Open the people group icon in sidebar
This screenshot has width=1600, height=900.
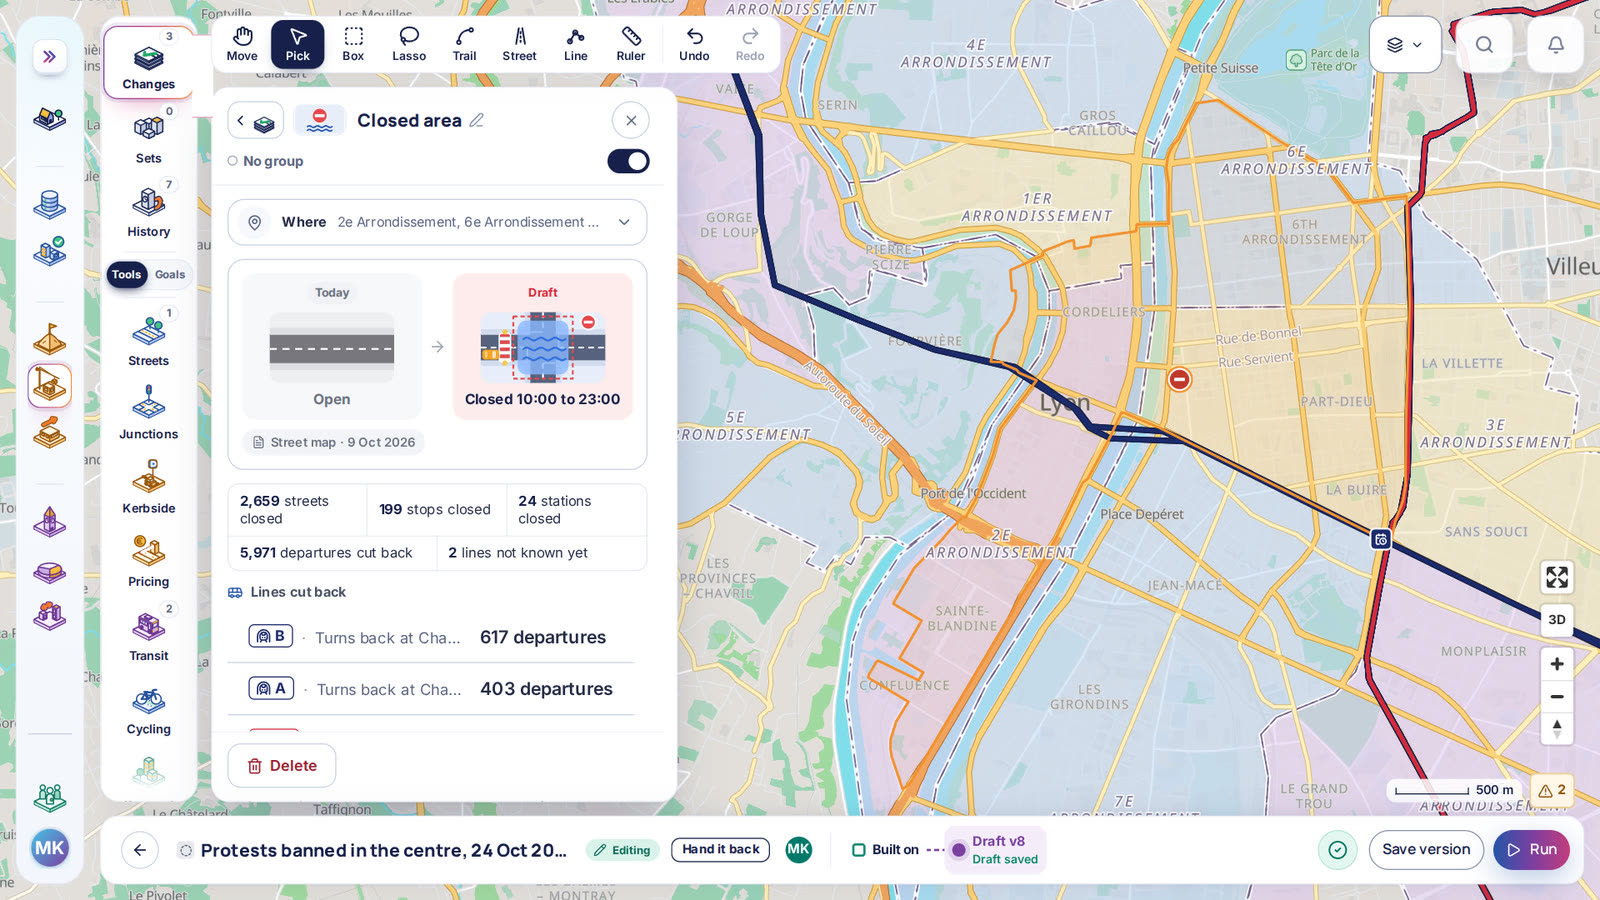pyautogui.click(x=49, y=797)
